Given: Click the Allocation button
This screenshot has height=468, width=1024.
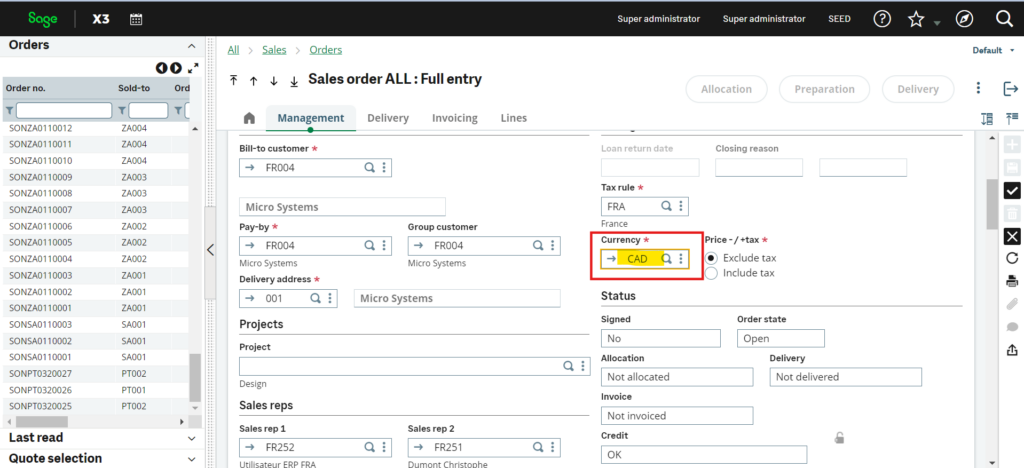Looking at the screenshot, I should point(726,89).
